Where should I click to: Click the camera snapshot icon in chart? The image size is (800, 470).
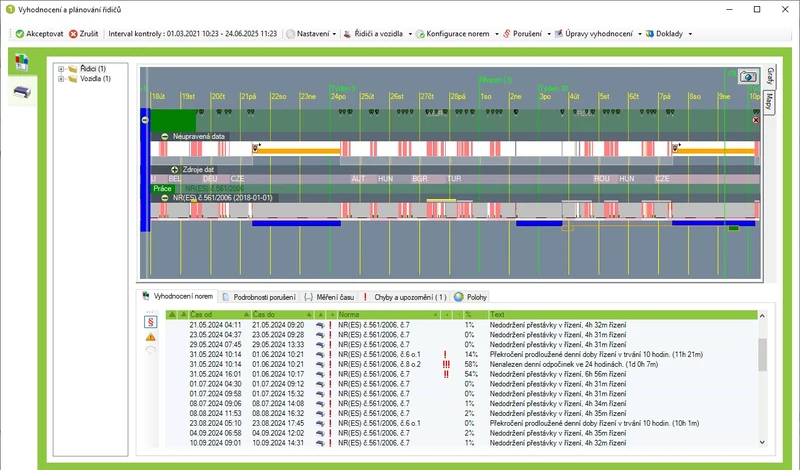click(x=747, y=77)
